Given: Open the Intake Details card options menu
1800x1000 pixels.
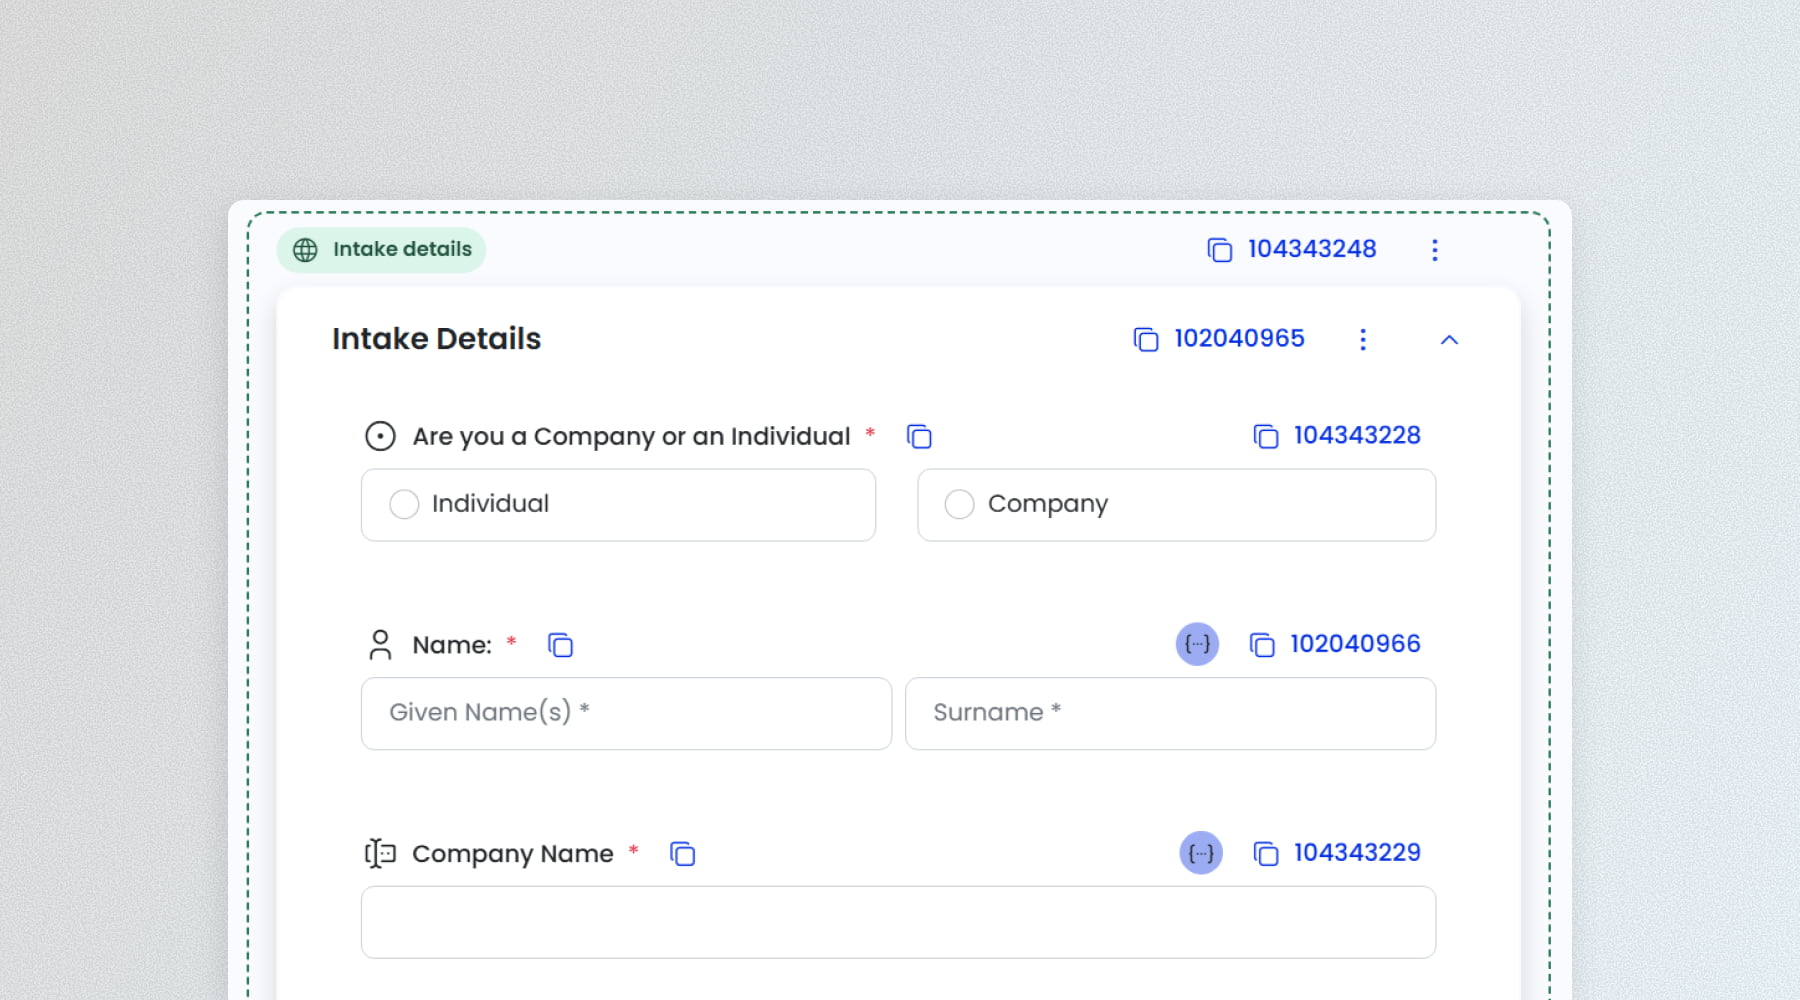Looking at the screenshot, I should [1362, 340].
